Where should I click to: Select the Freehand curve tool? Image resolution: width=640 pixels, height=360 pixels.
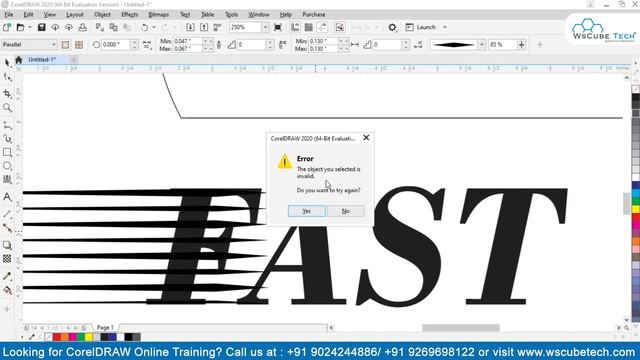pos(7,125)
